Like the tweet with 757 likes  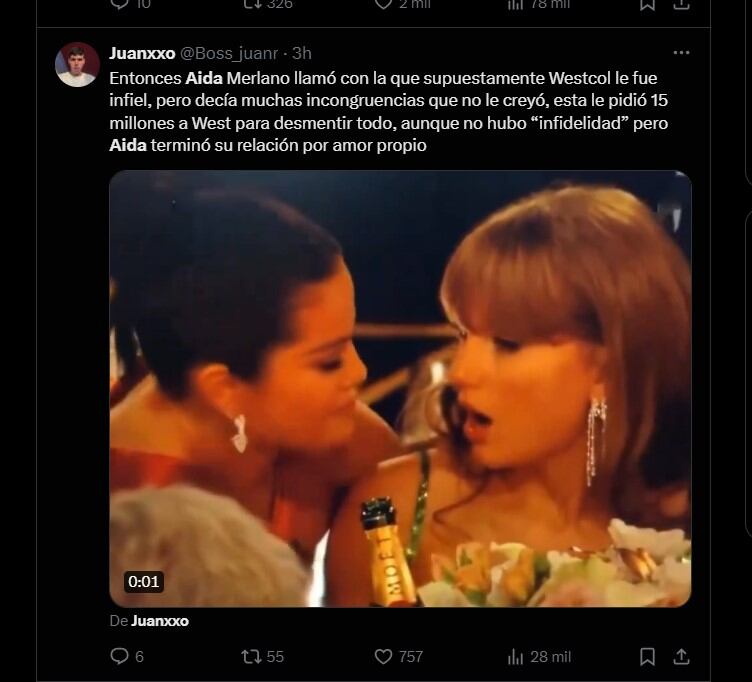tap(384, 656)
